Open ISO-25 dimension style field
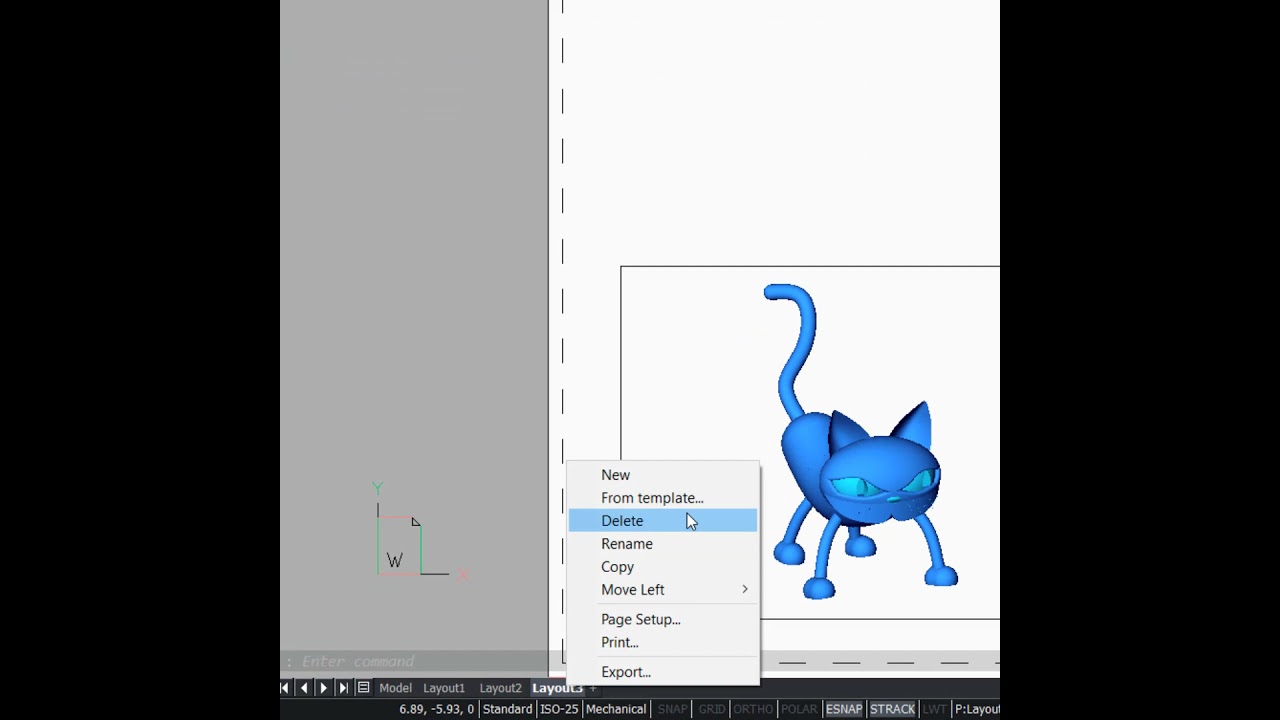 (x=559, y=709)
